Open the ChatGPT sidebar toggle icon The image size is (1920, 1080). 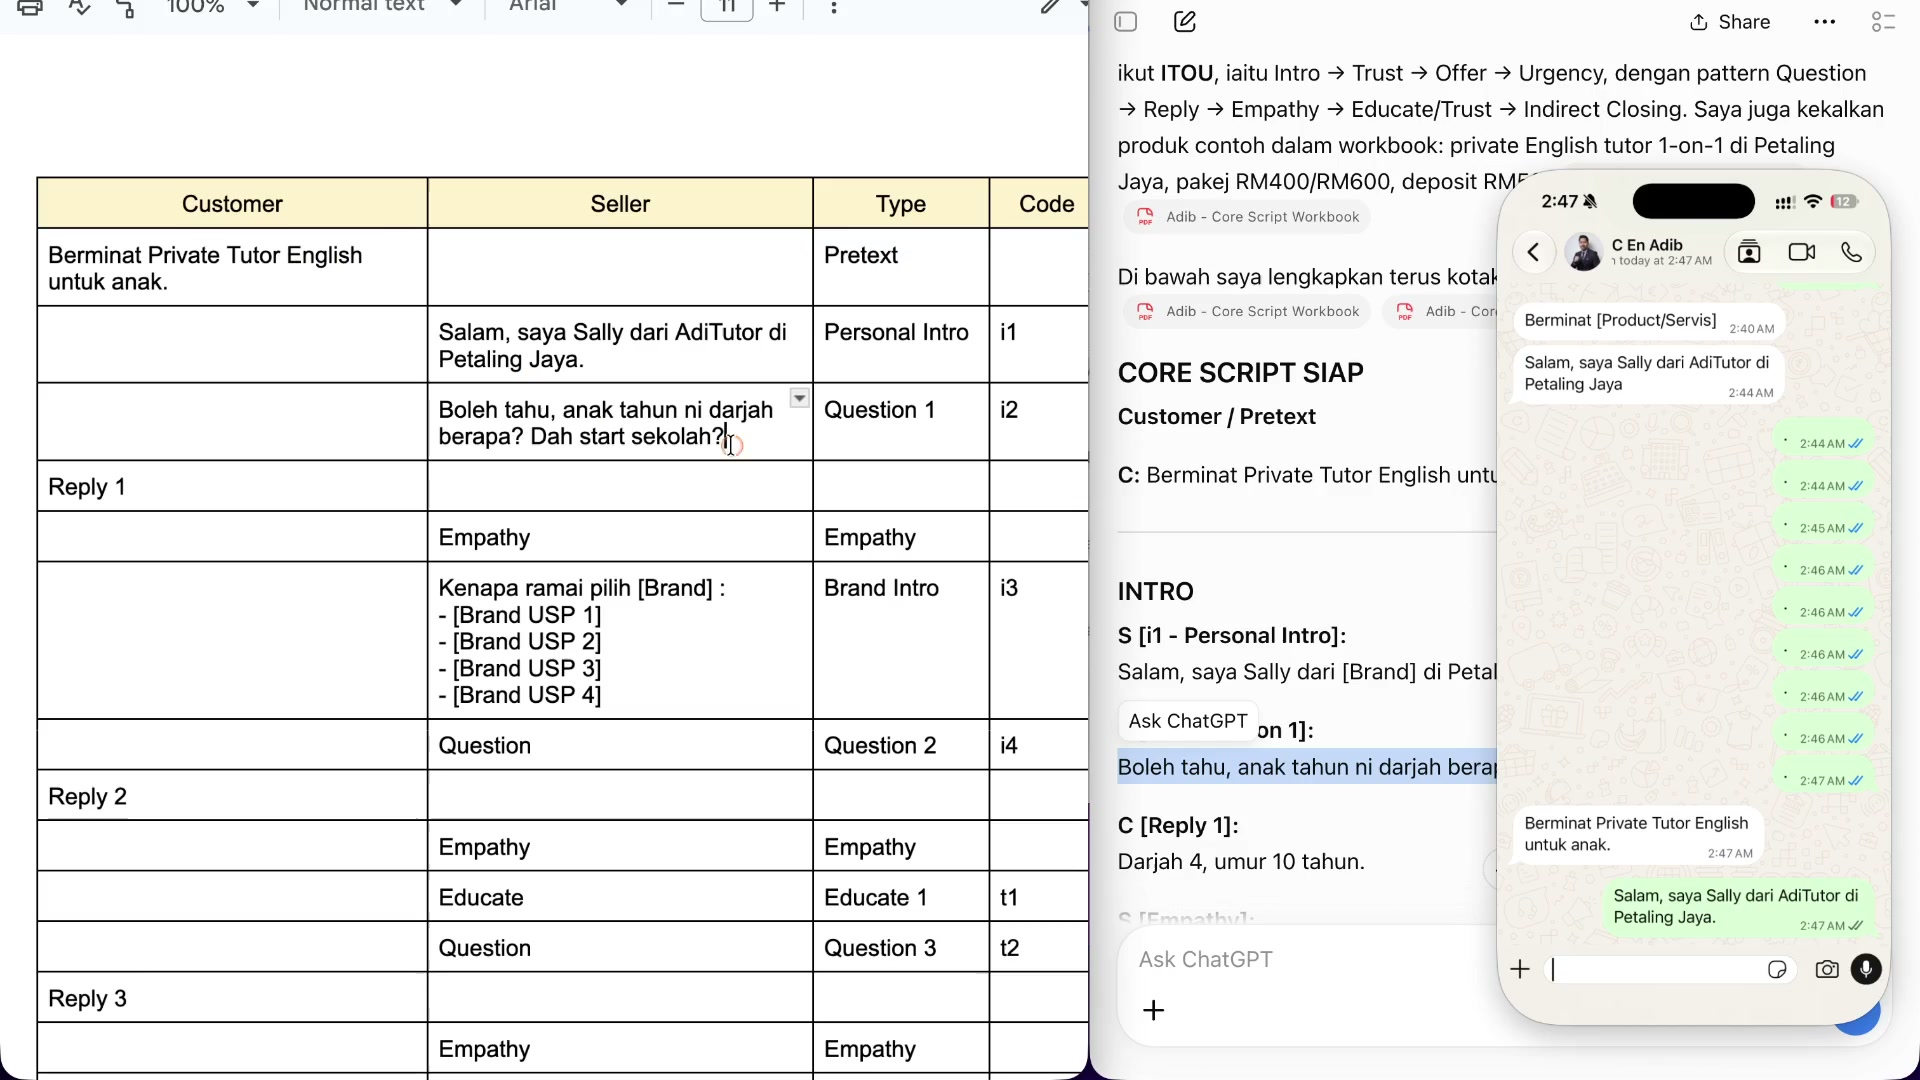1126,22
